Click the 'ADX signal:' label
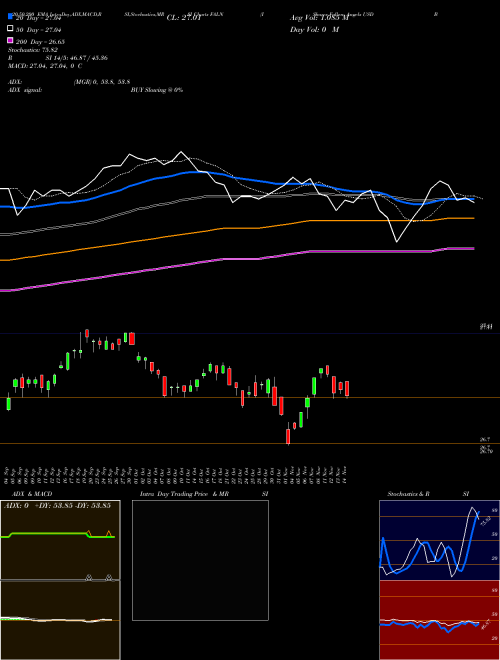Image resolution: width=500 pixels, height=660 pixels. pyautogui.click(x=25, y=90)
